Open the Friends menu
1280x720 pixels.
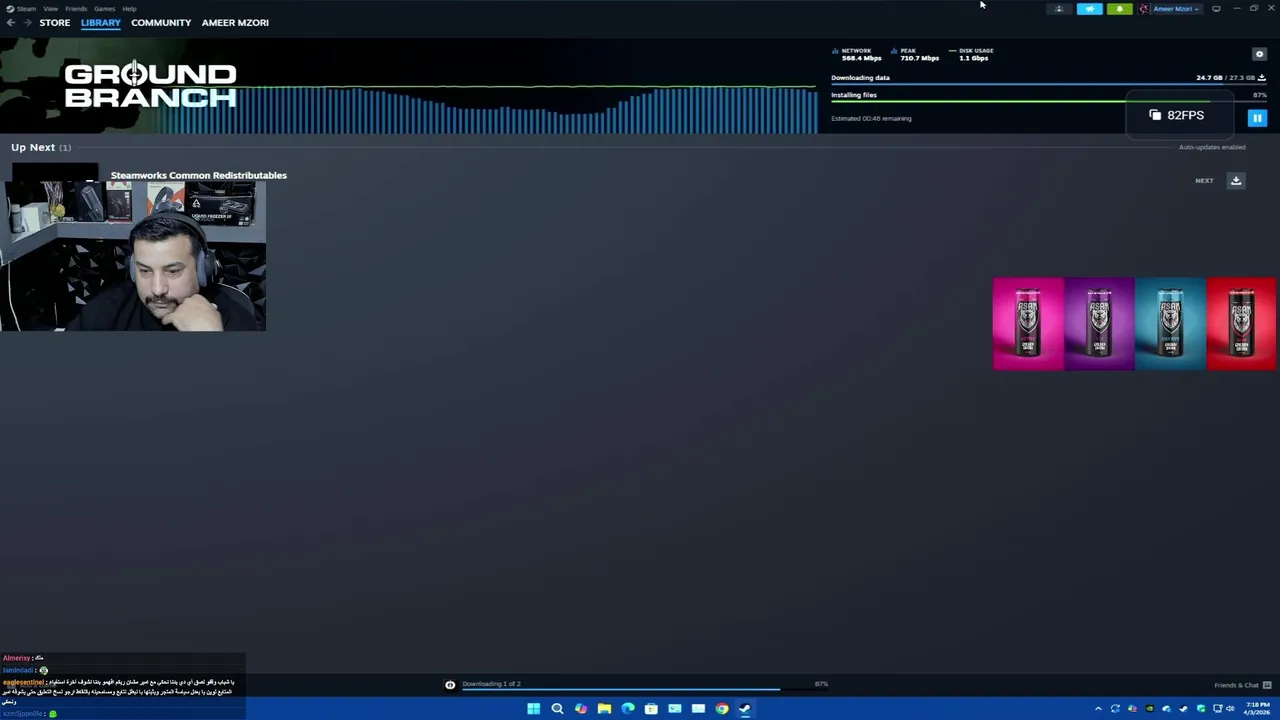[x=76, y=8]
